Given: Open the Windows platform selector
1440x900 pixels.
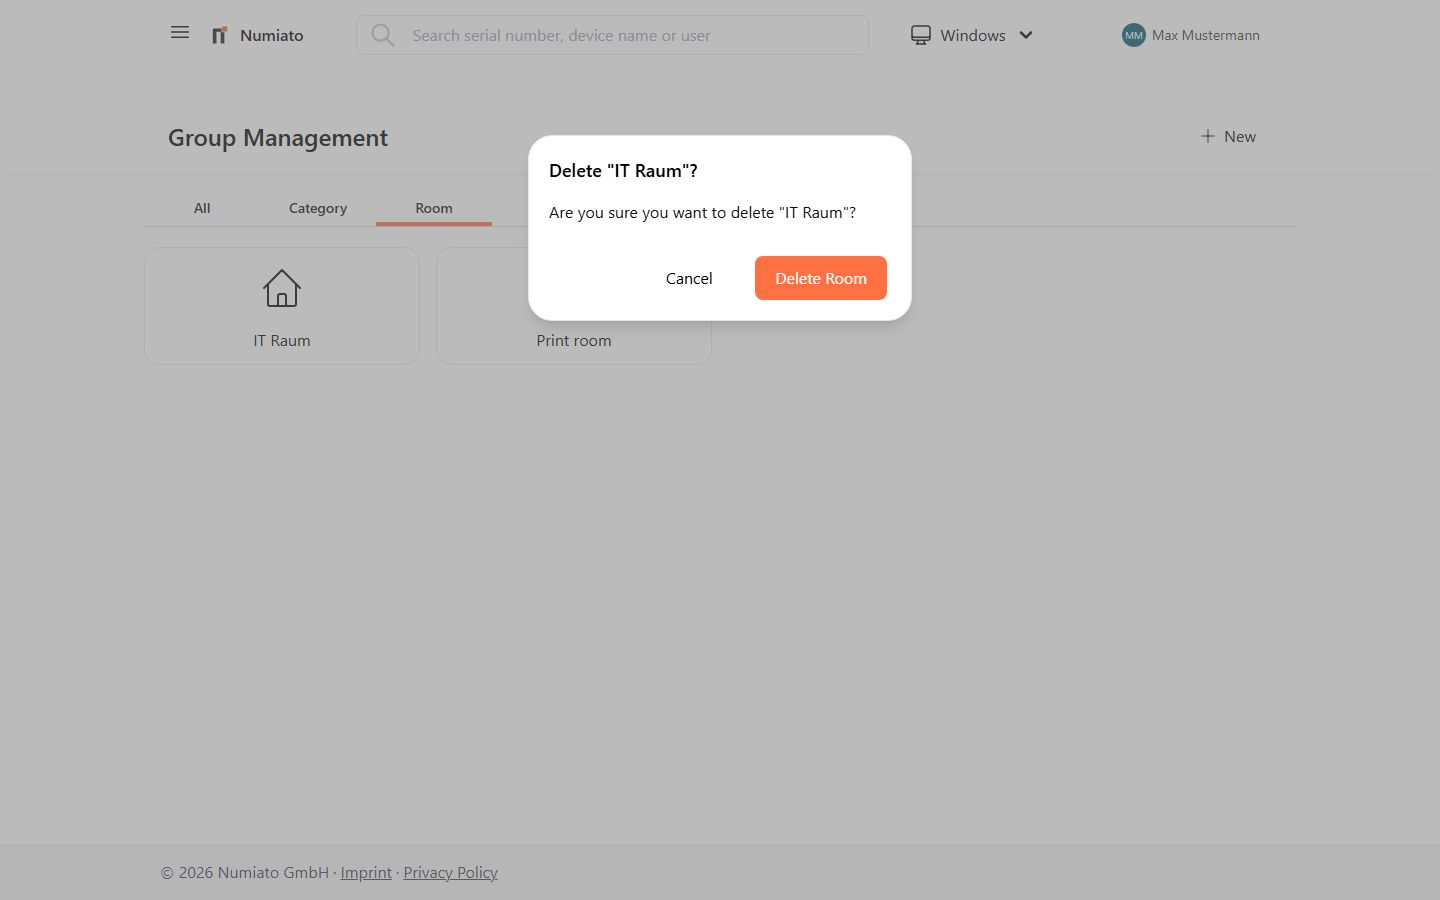Looking at the screenshot, I should [972, 35].
